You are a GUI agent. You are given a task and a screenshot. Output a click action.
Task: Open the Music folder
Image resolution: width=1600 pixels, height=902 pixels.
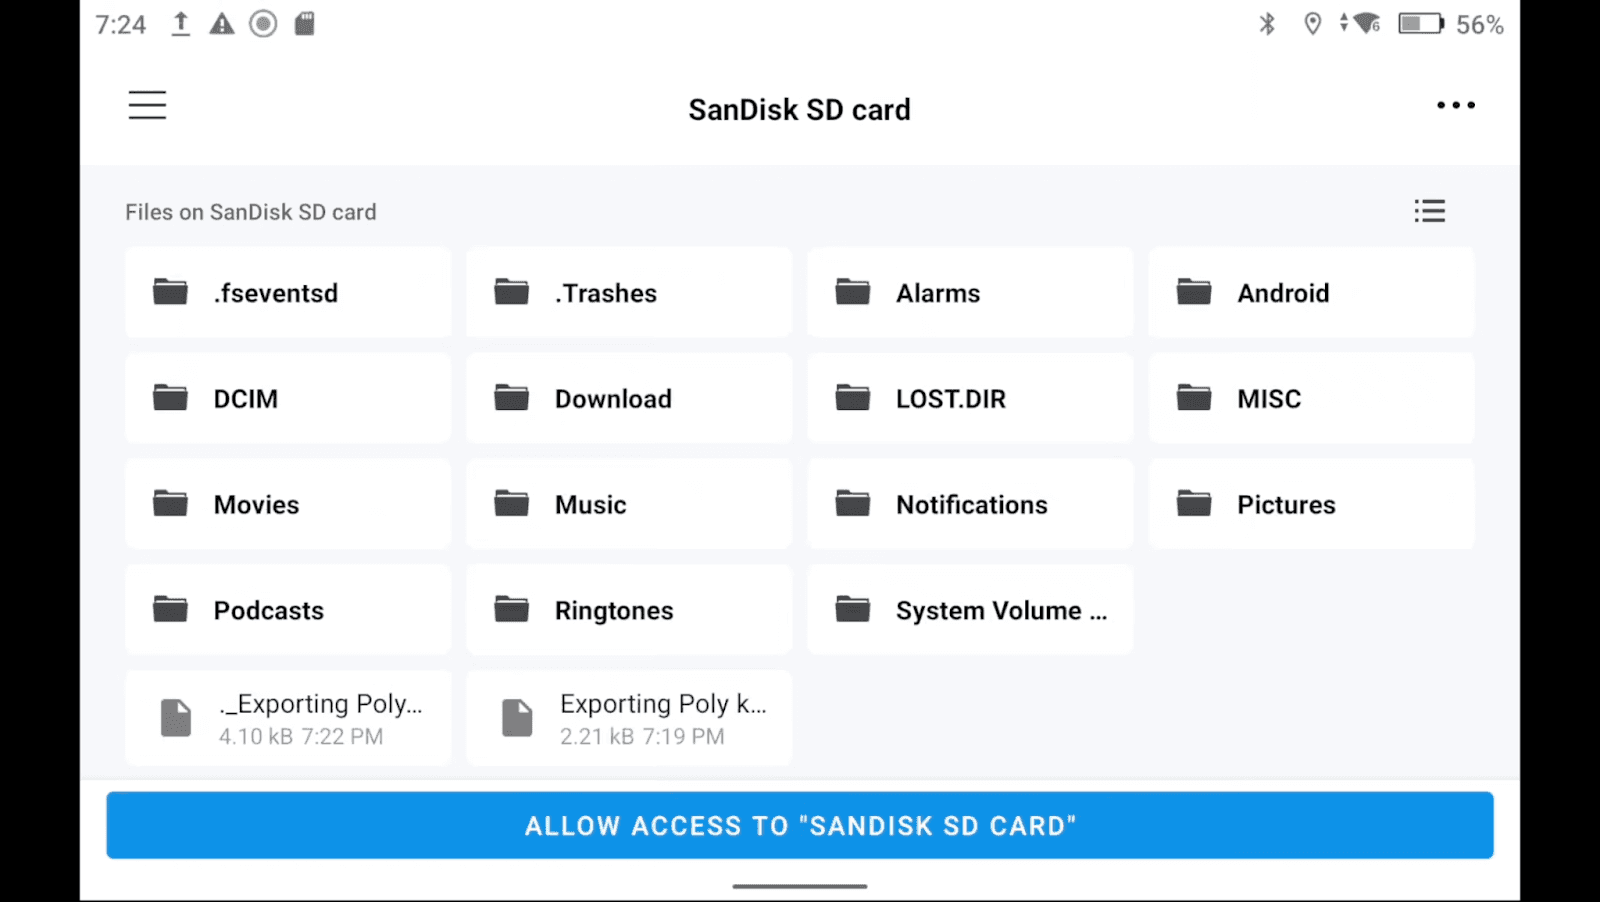point(629,504)
